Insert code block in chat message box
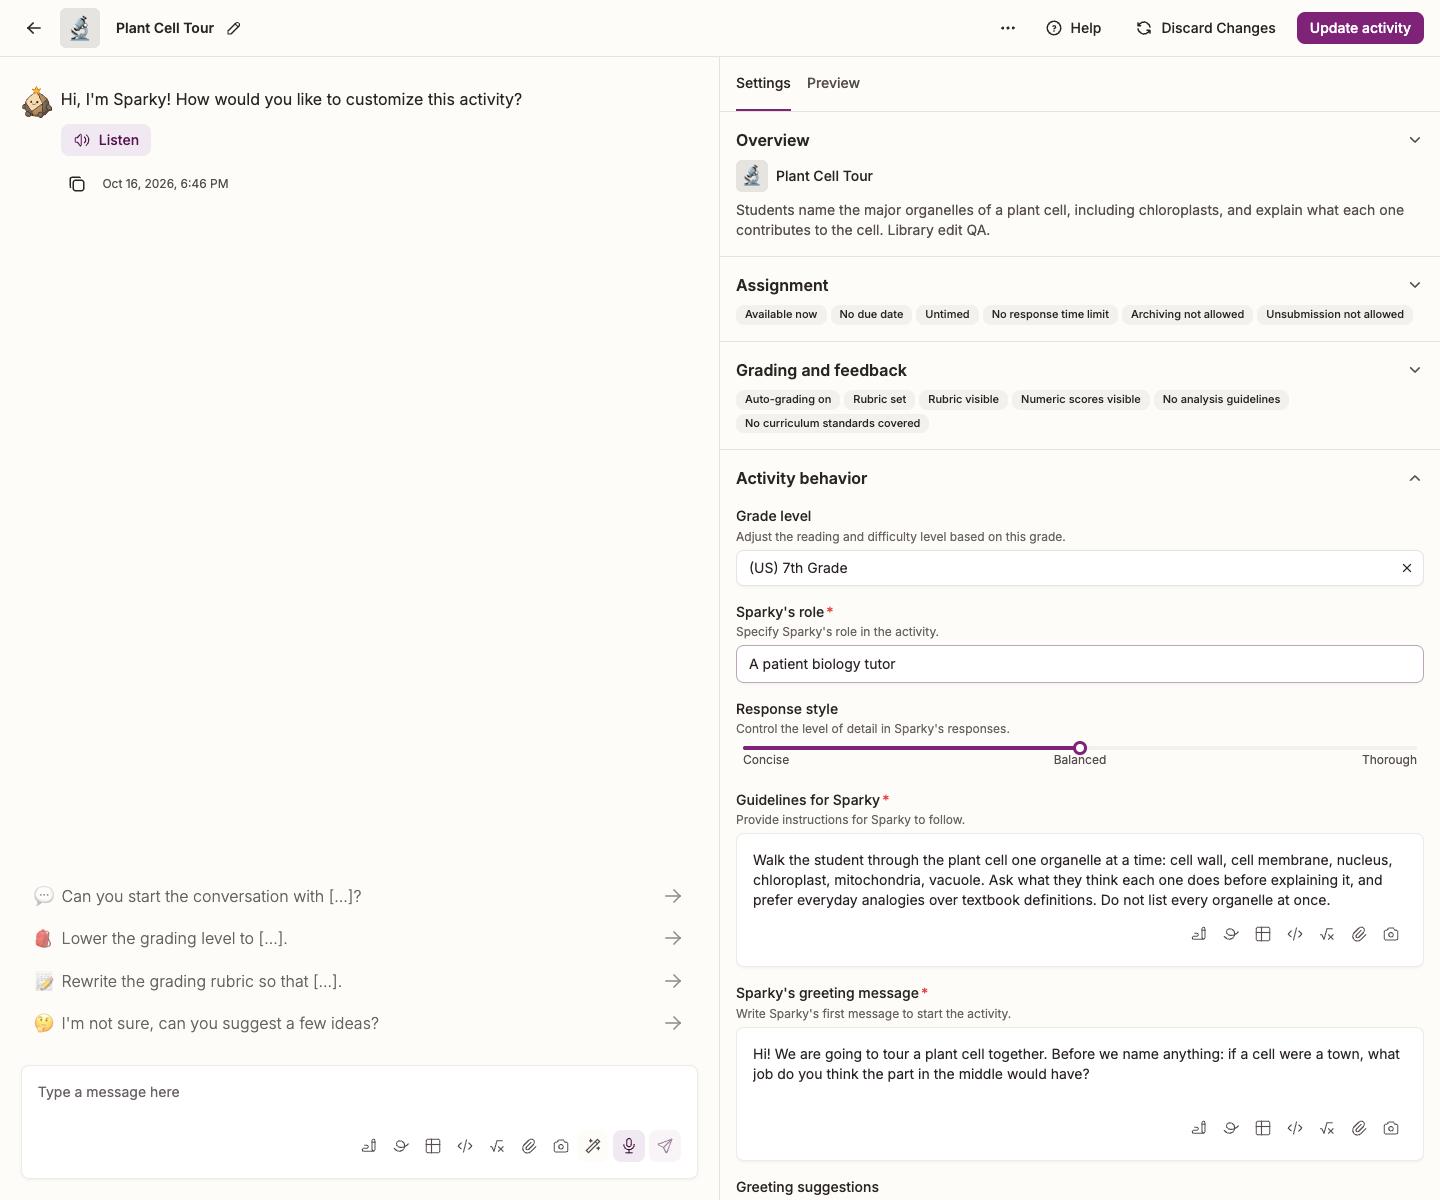 [x=465, y=1146]
